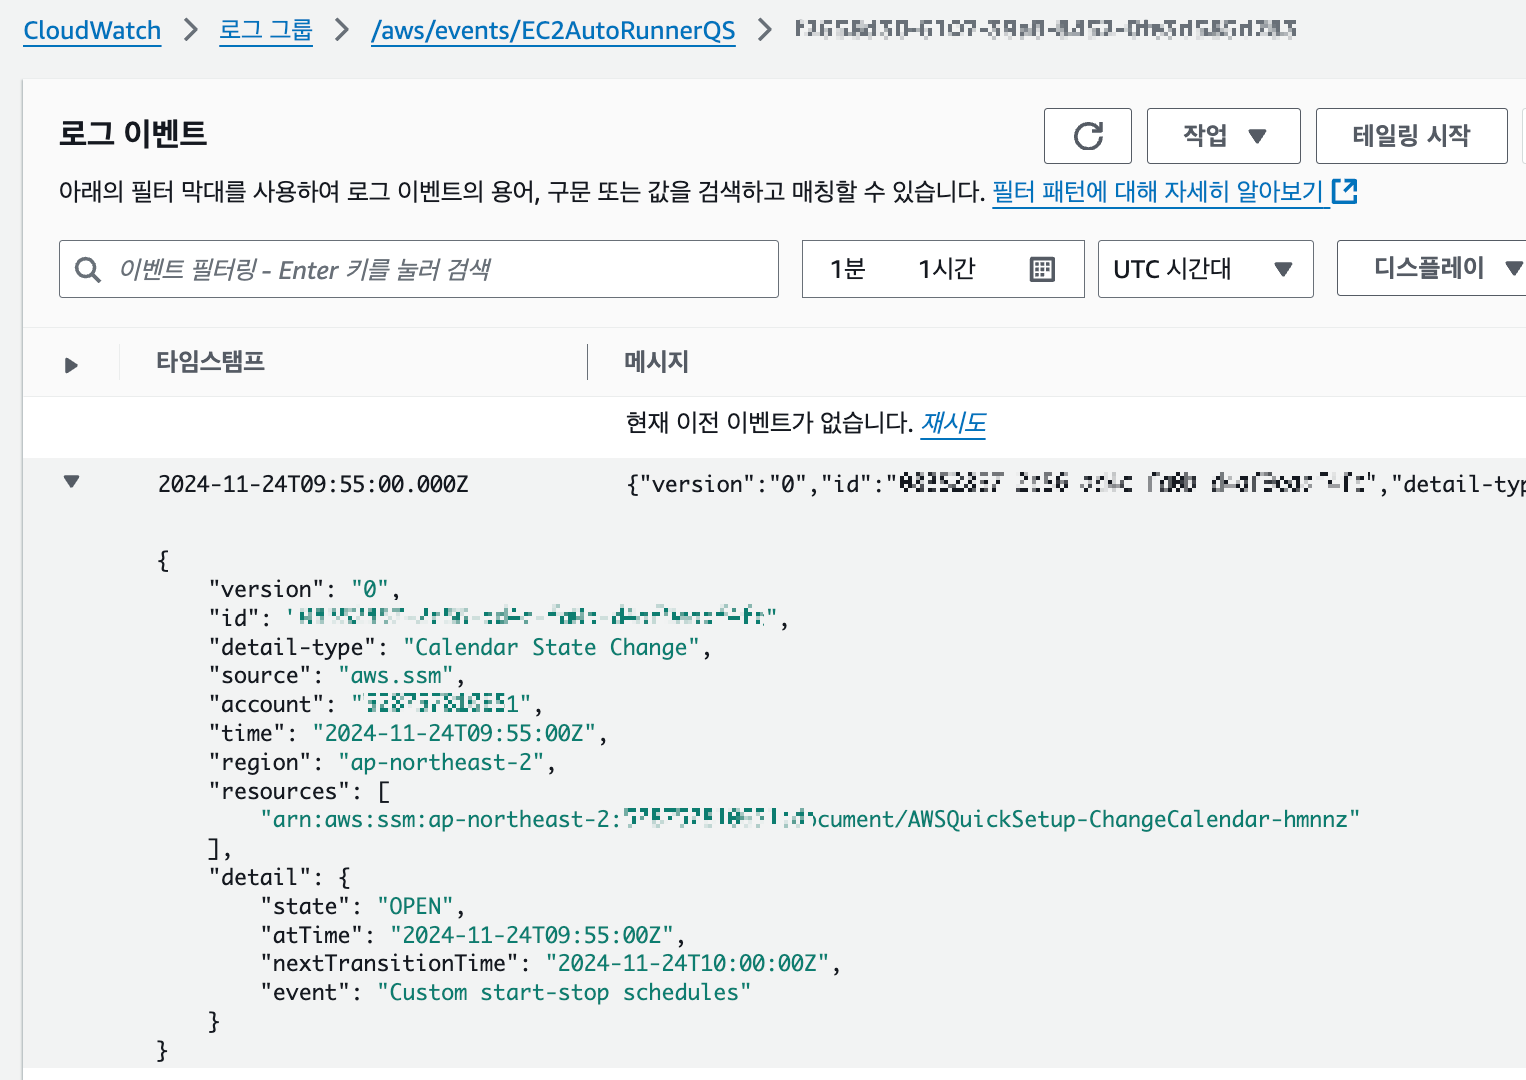
Task: Select the 1시간 time range
Action: click(x=946, y=269)
